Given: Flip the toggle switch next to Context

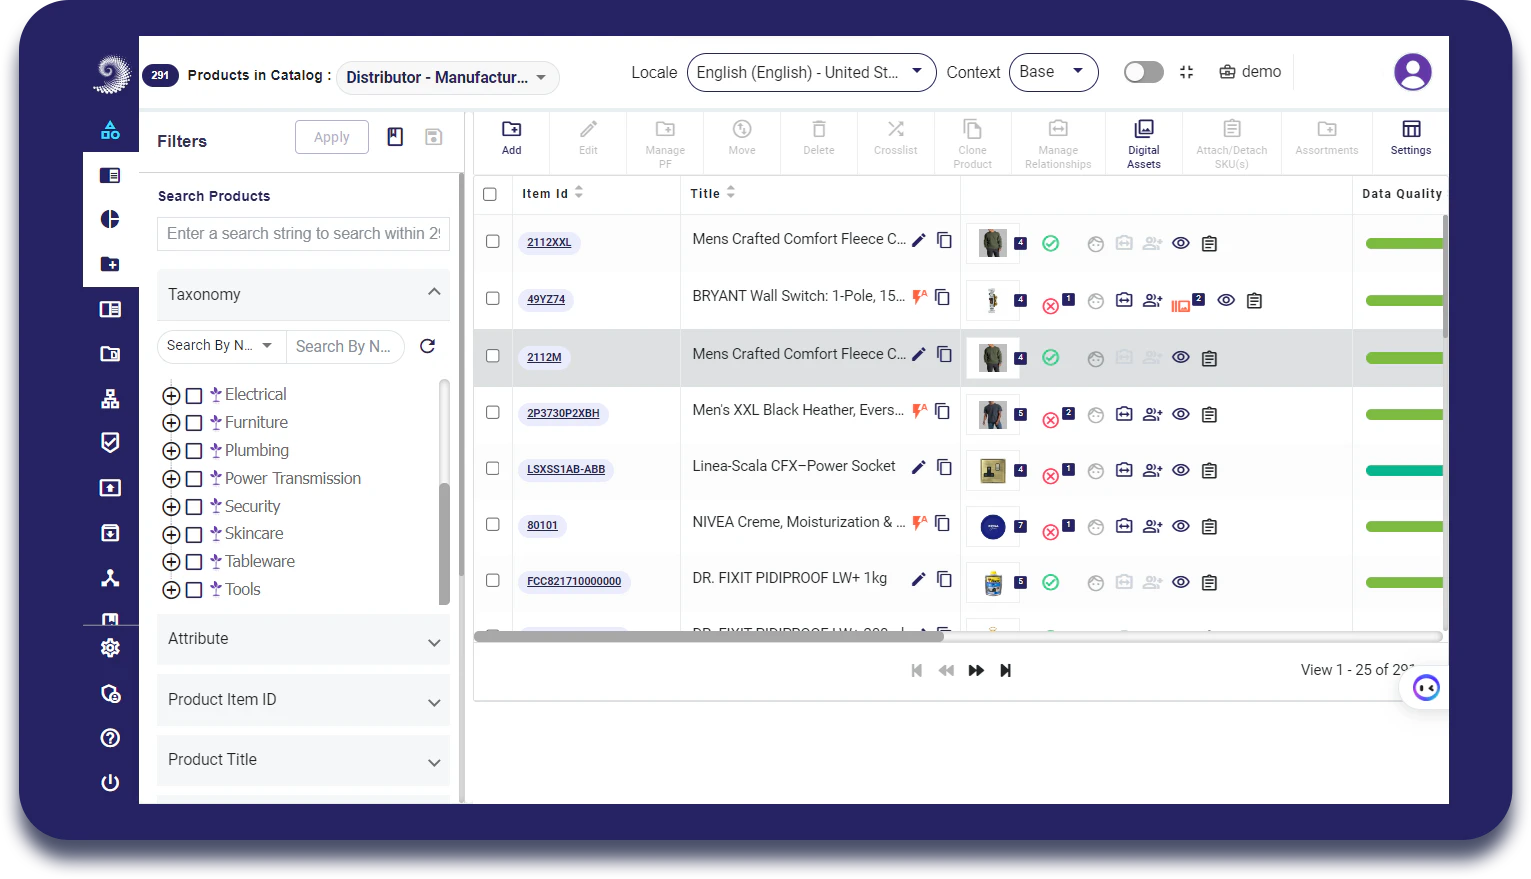Looking at the screenshot, I should point(1143,71).
